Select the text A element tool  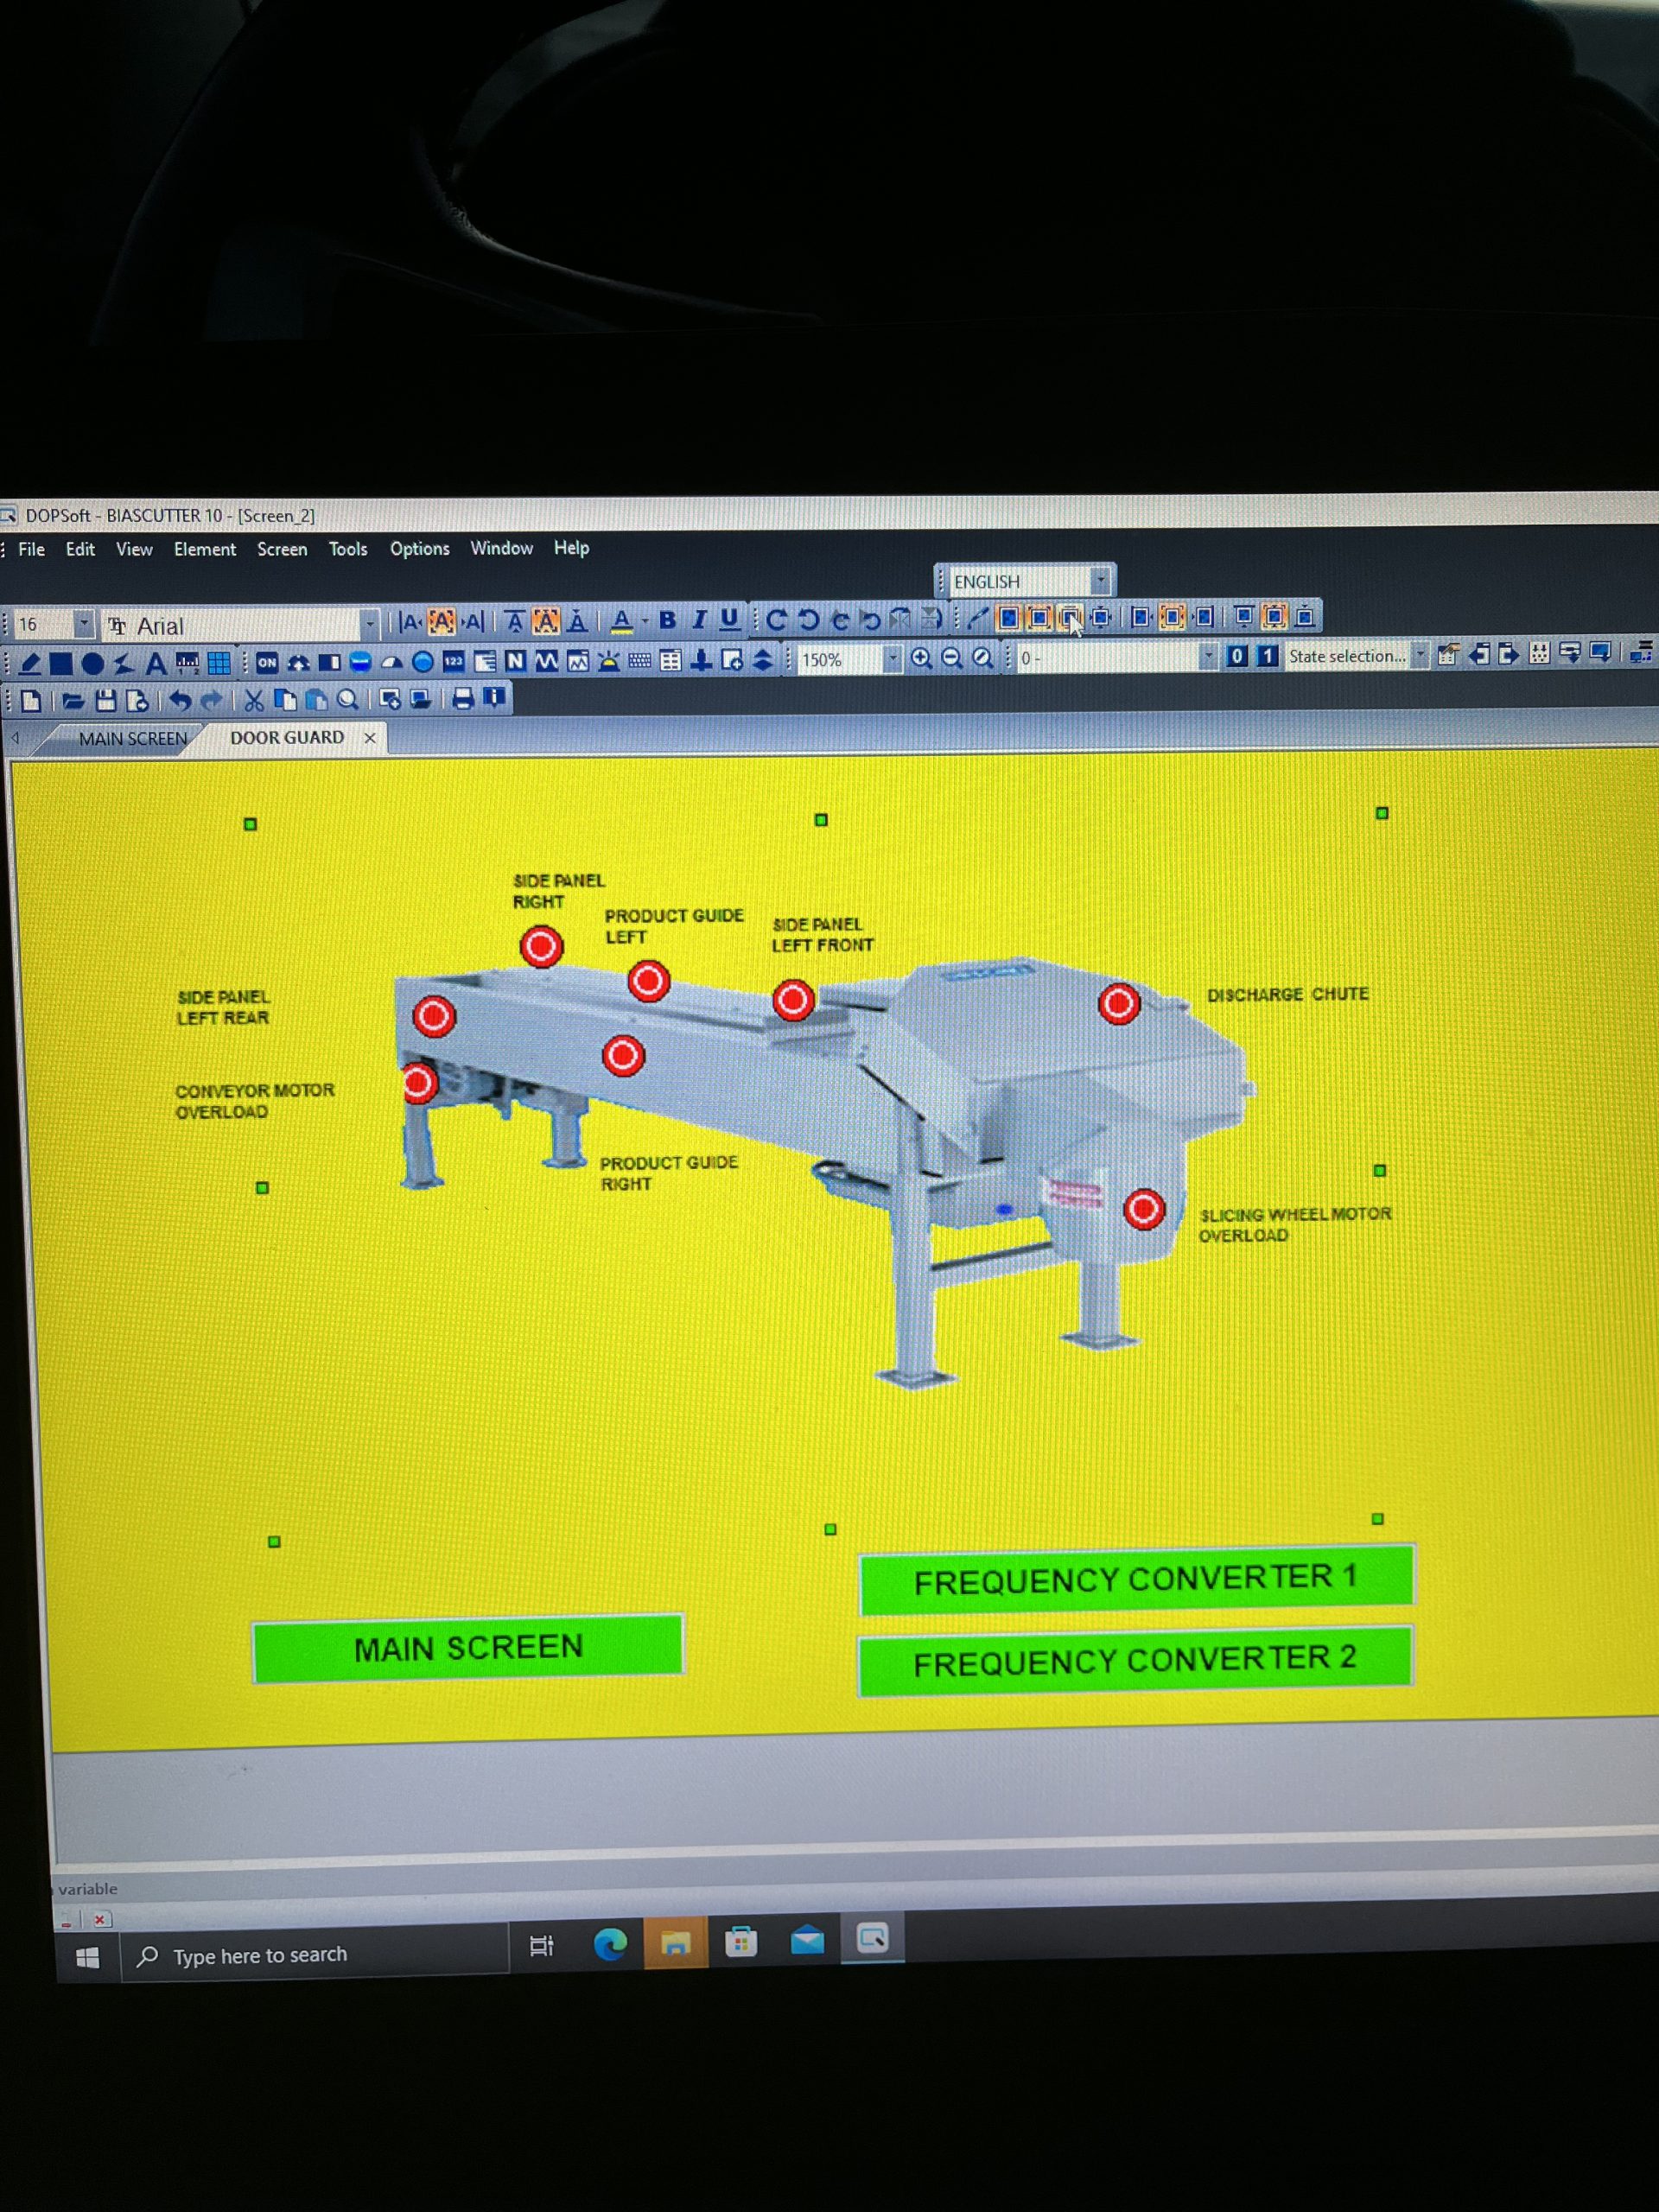click(x=155, y=663)
